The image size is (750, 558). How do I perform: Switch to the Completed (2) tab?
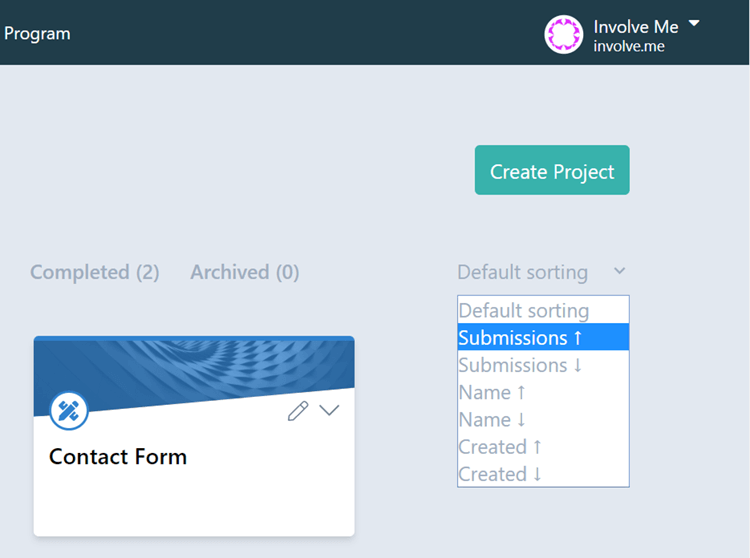pos(95,272)
